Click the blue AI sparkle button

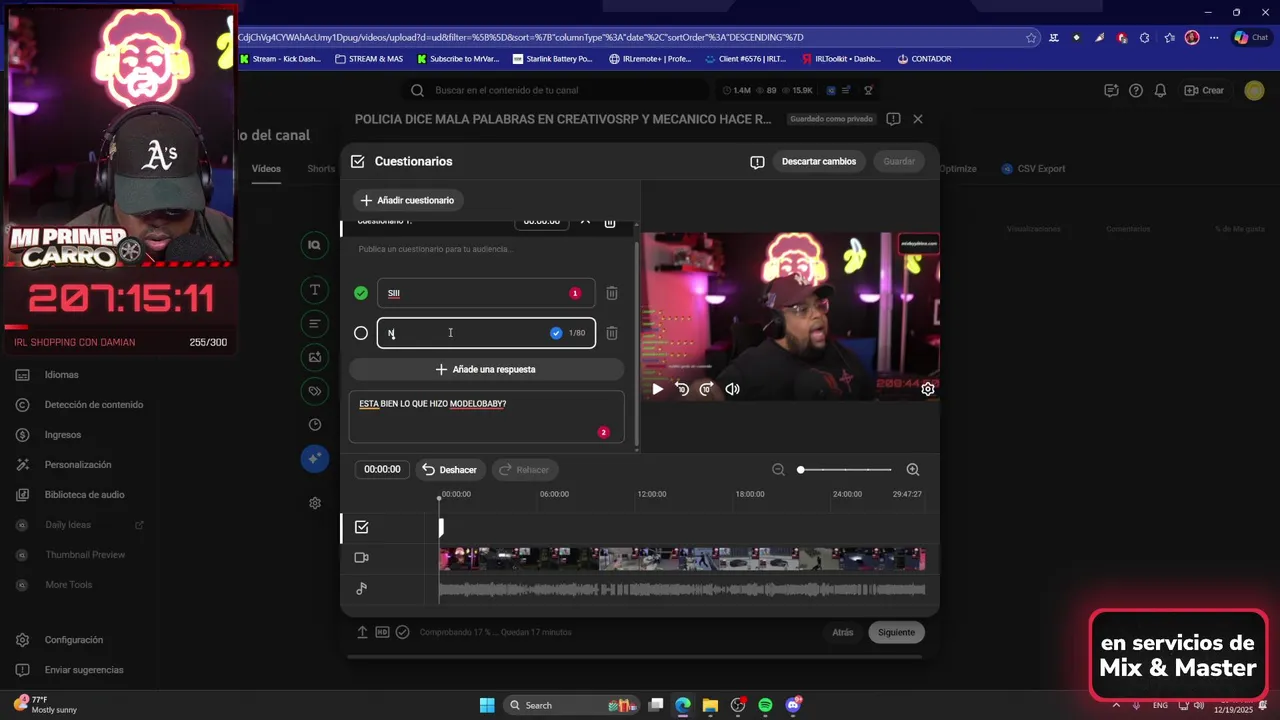tap(314, 458)
